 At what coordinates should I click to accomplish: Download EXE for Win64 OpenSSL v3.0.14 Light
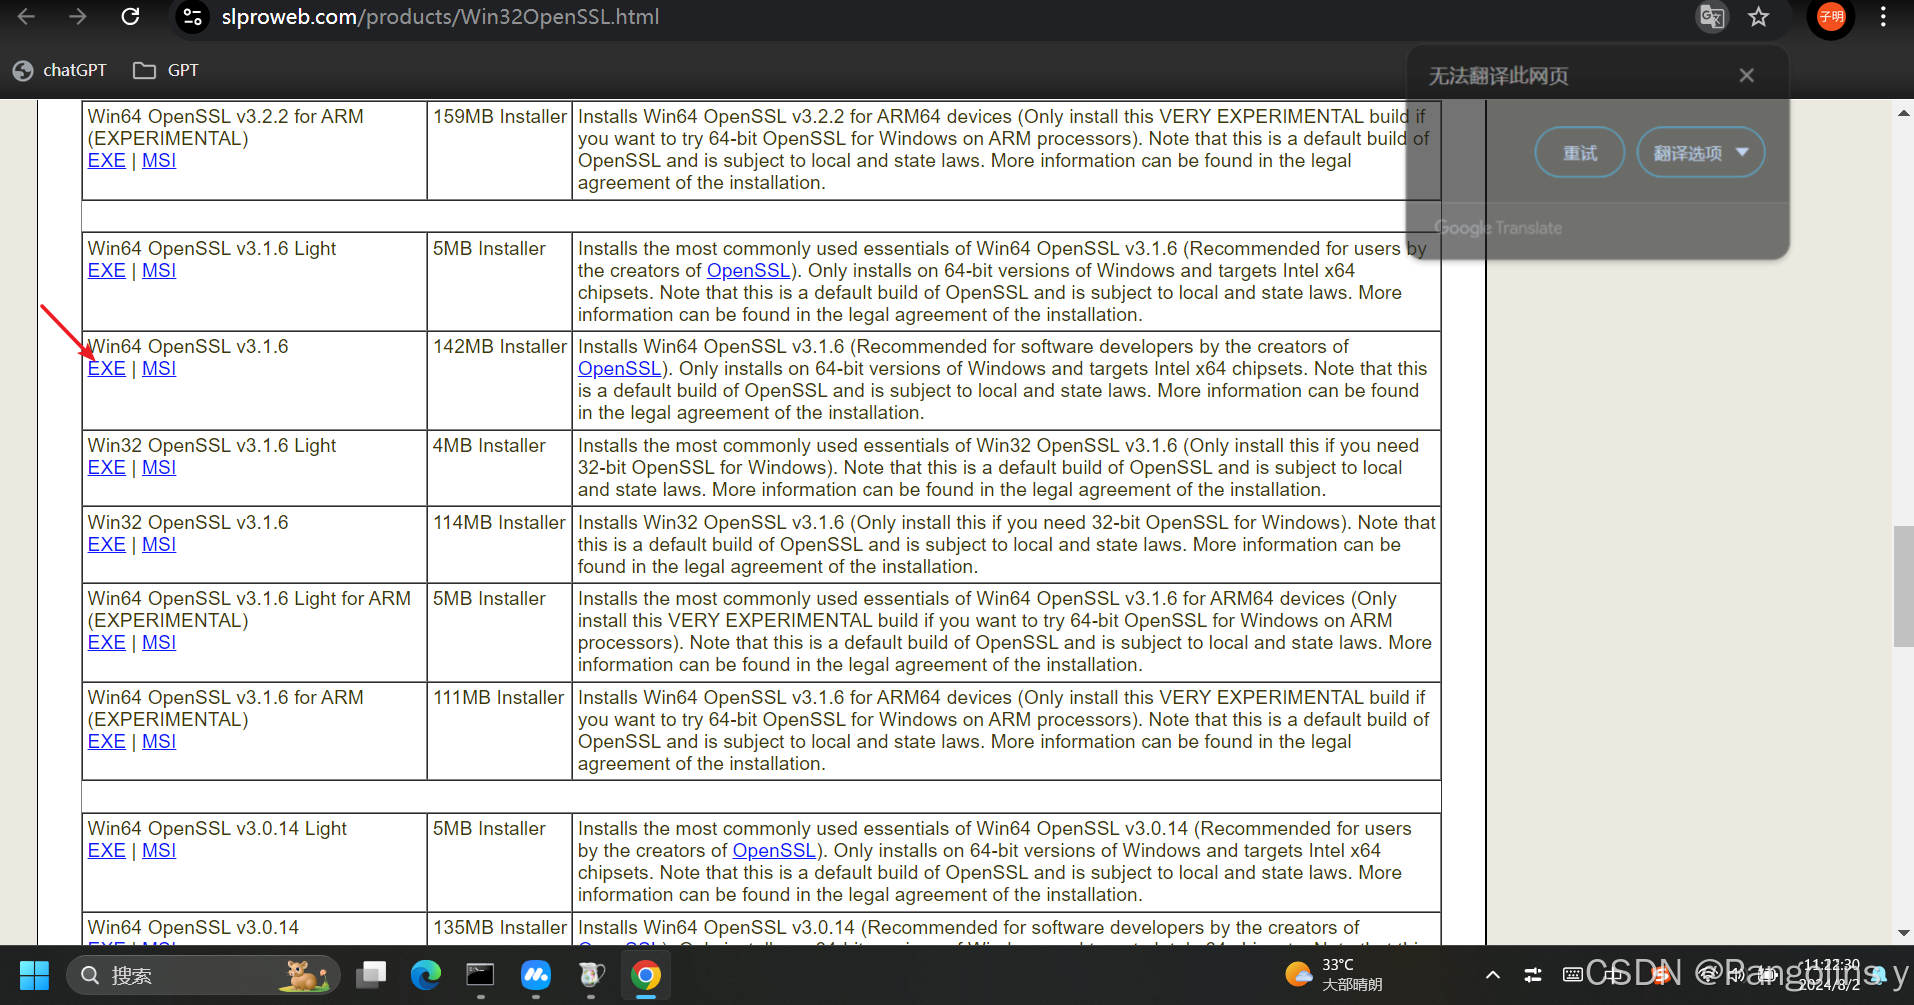pyautogui.click(x=107, y=851)
